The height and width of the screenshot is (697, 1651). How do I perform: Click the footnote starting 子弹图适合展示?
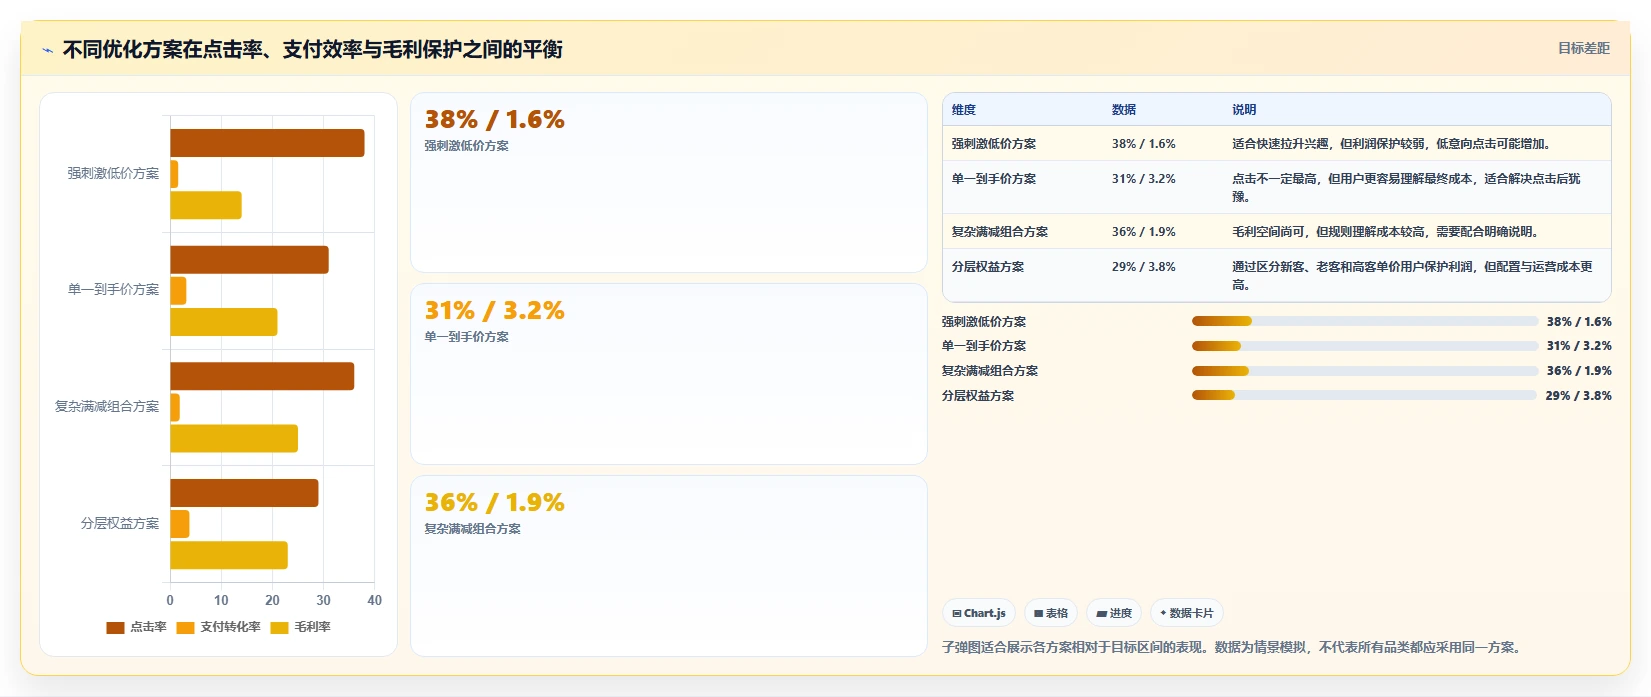pos(1234,648)
